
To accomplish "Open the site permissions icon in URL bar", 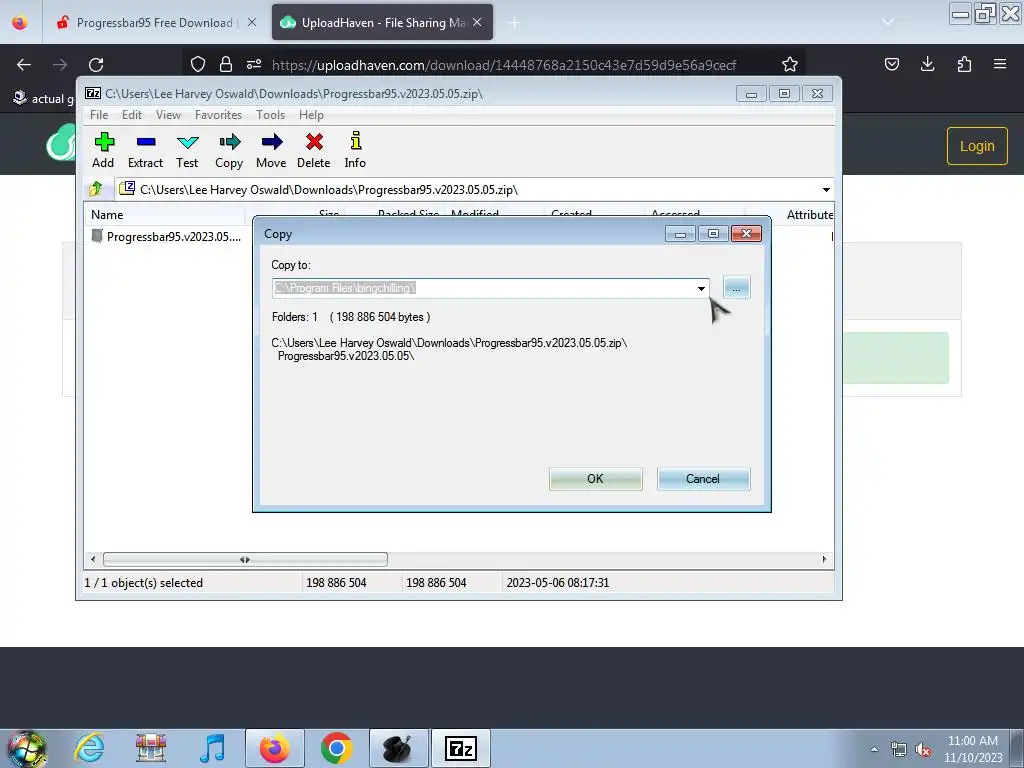I will pyautogui.click(x=254, y=64).
